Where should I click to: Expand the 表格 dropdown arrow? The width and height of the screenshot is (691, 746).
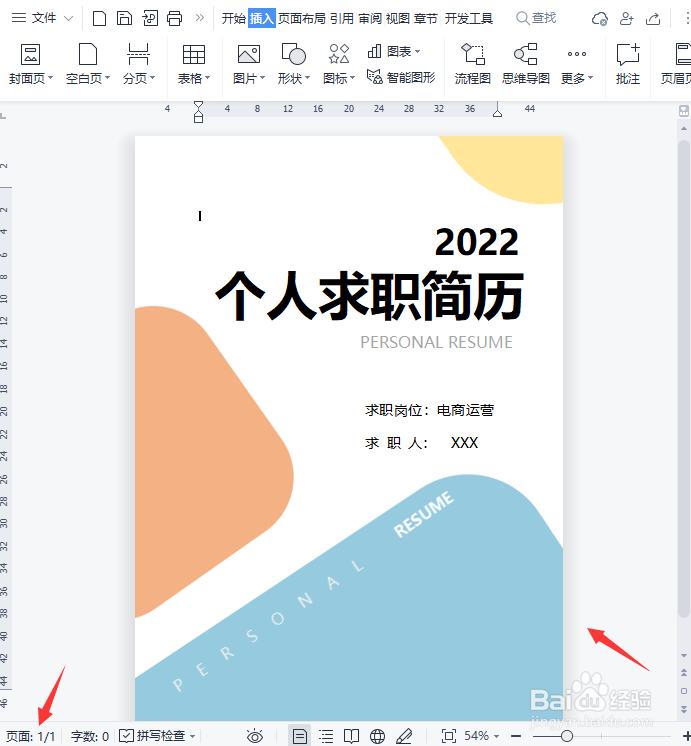[x=207, y=78]
